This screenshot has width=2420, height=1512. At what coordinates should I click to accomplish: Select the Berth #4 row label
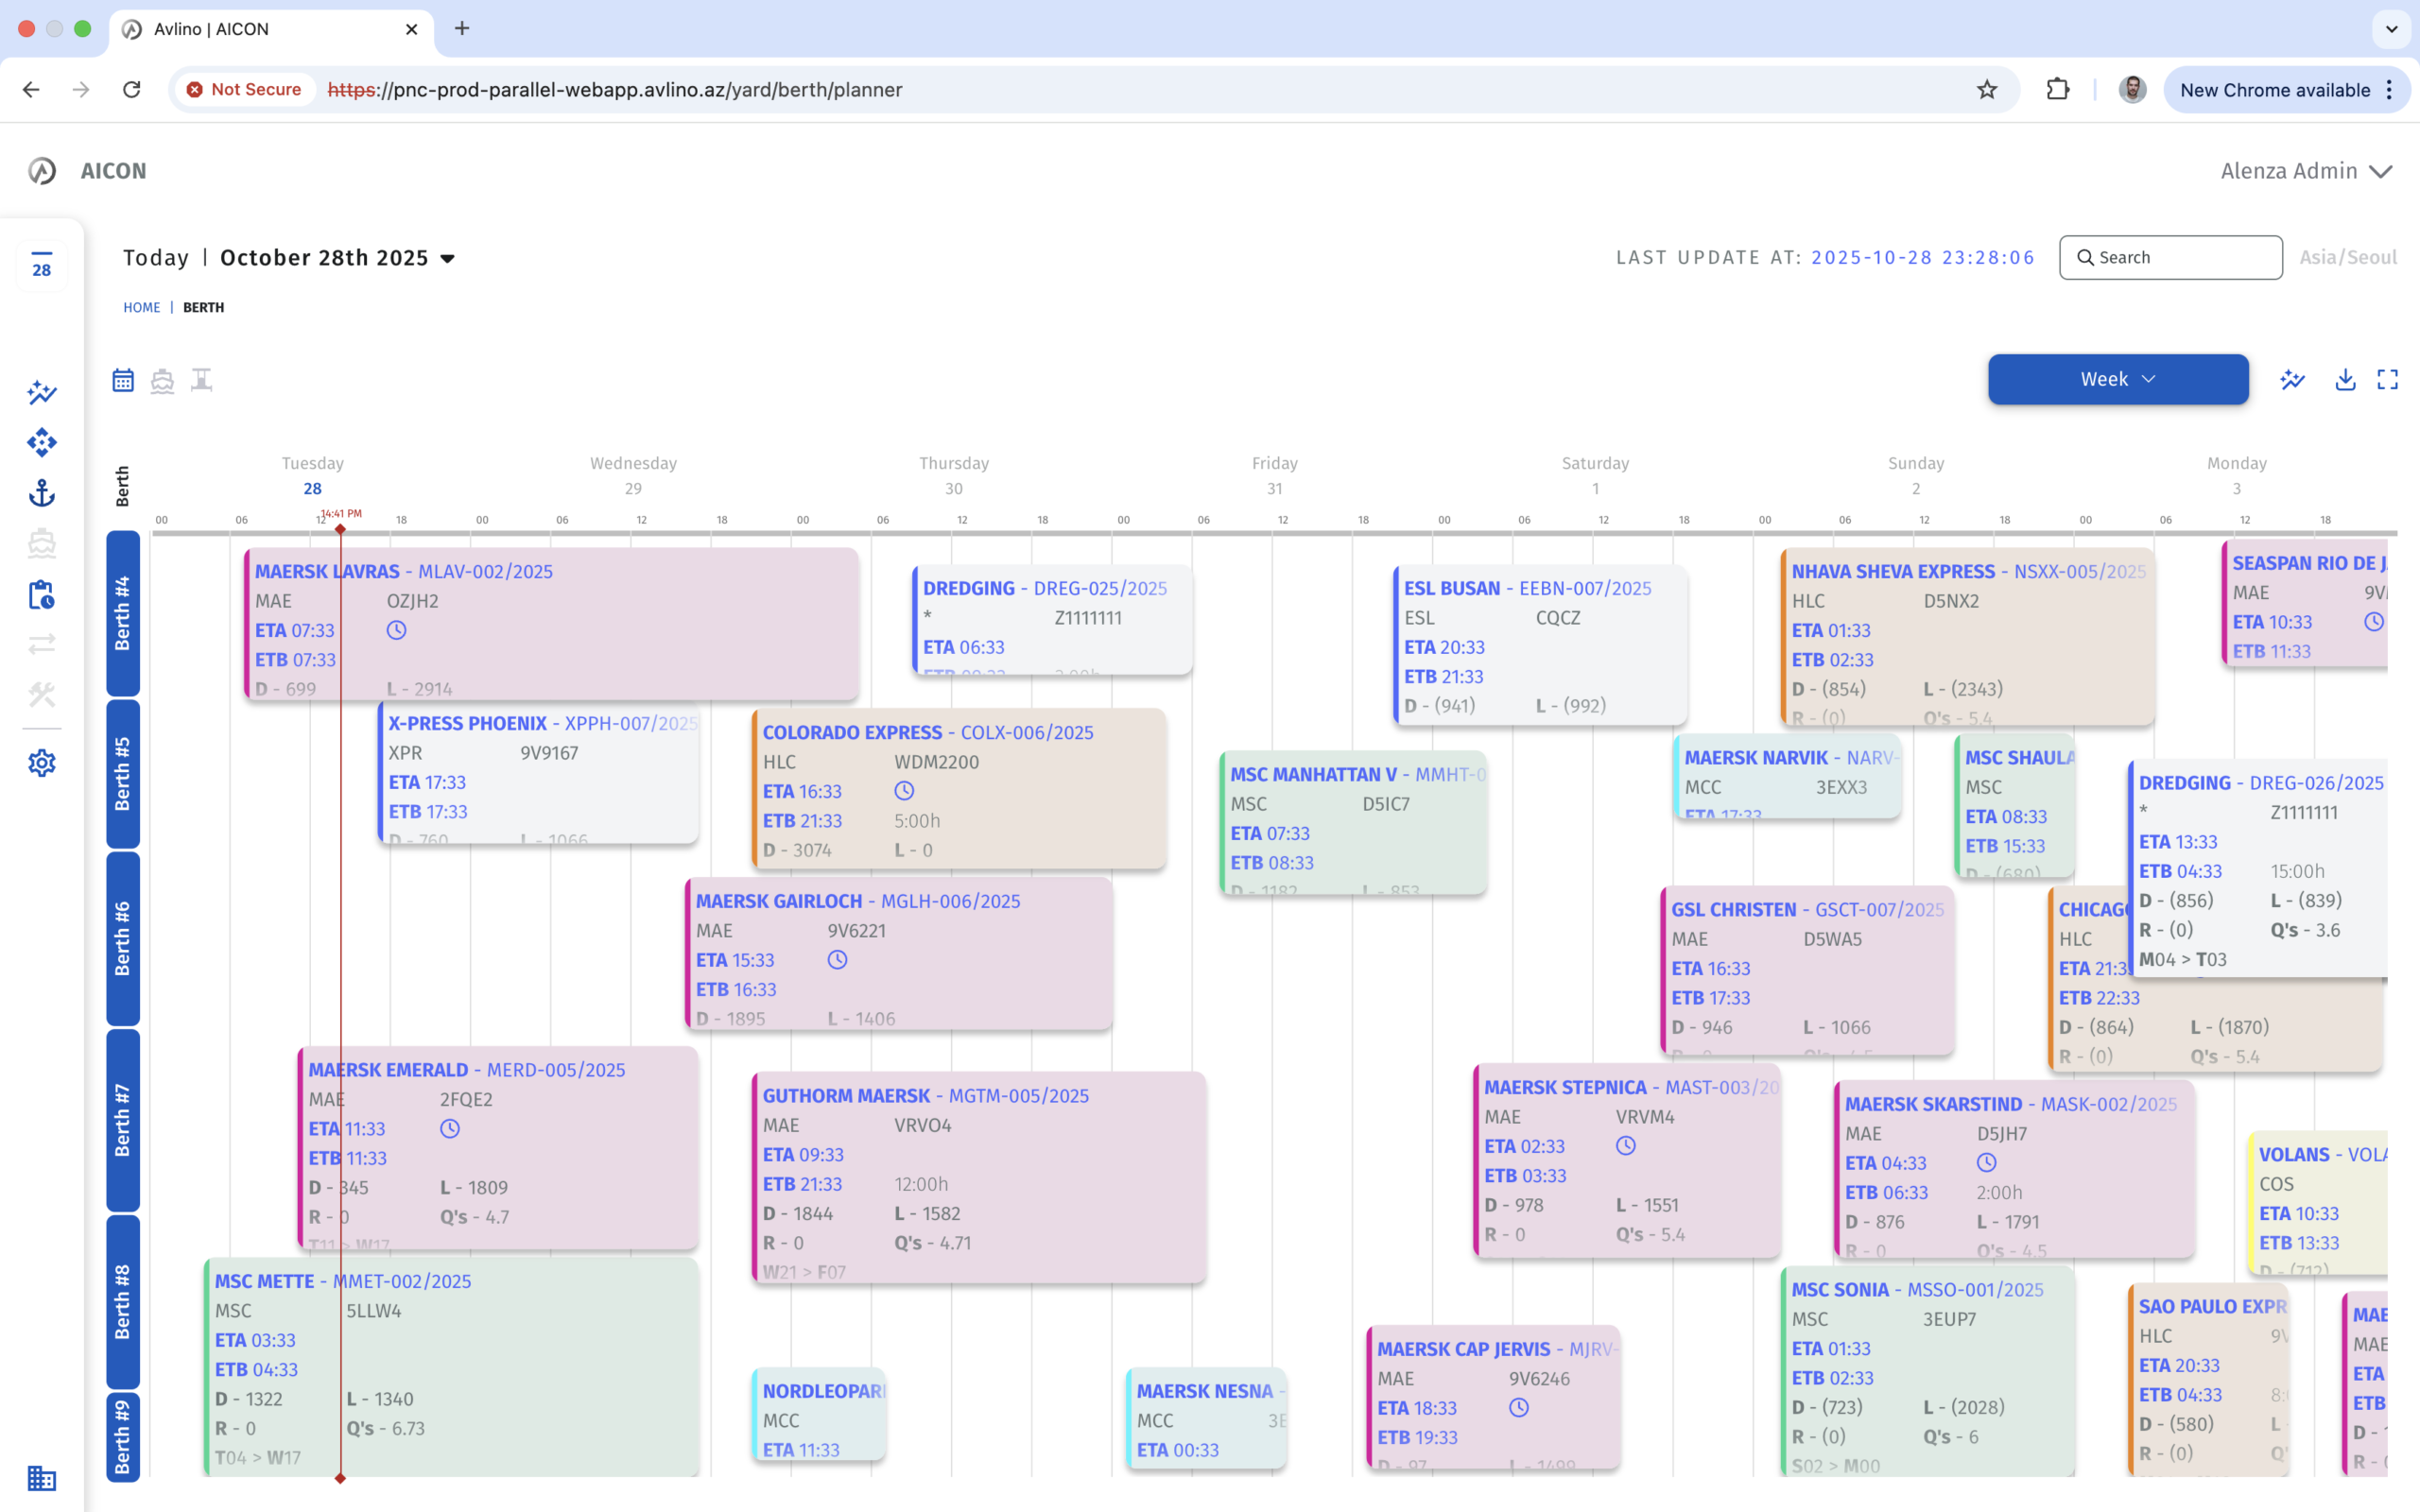pyautogui.click(x=123, y=613)
